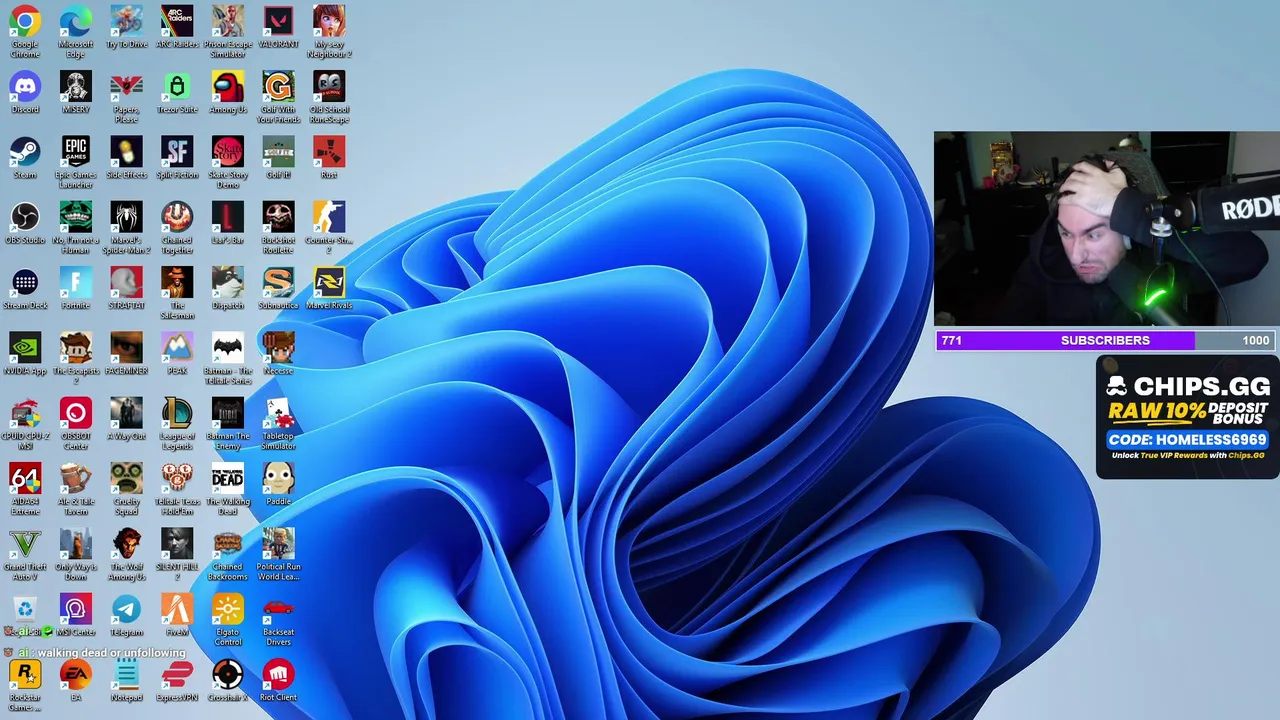This screenshot has width=1280, height=720.
Task: Launch OBSBOT Center from the desktop
Action: click(76, 413)
